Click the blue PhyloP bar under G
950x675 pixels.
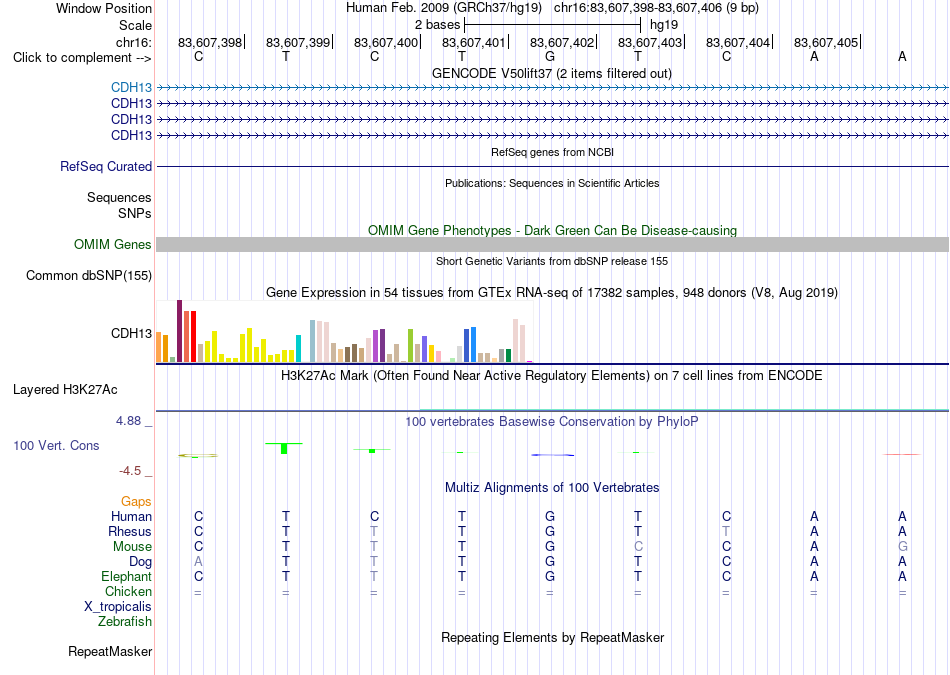click(553, 455)
